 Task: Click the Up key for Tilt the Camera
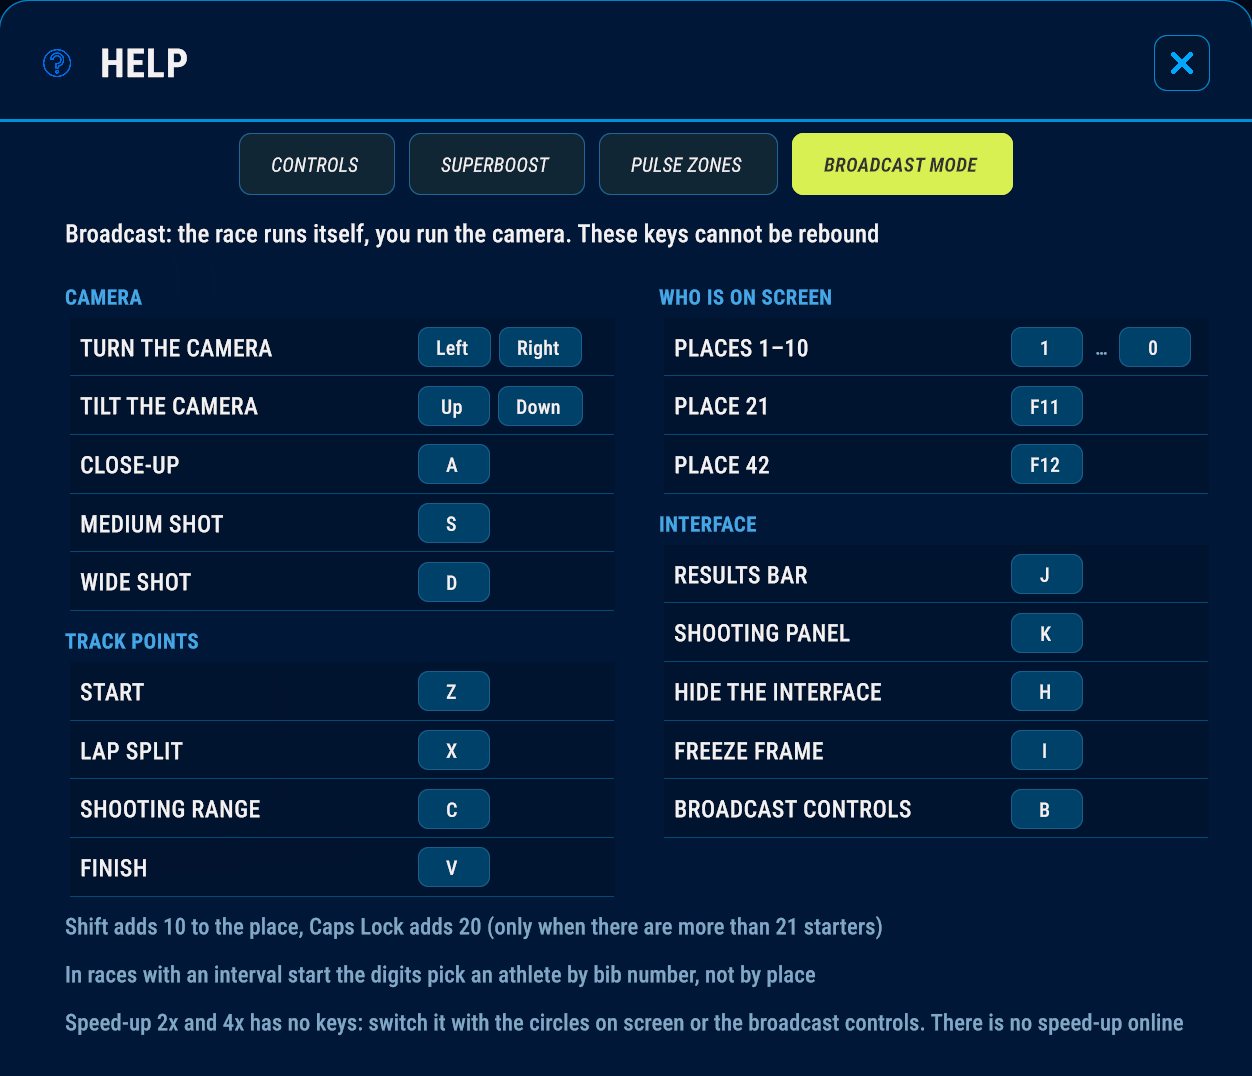click(453, 406)
